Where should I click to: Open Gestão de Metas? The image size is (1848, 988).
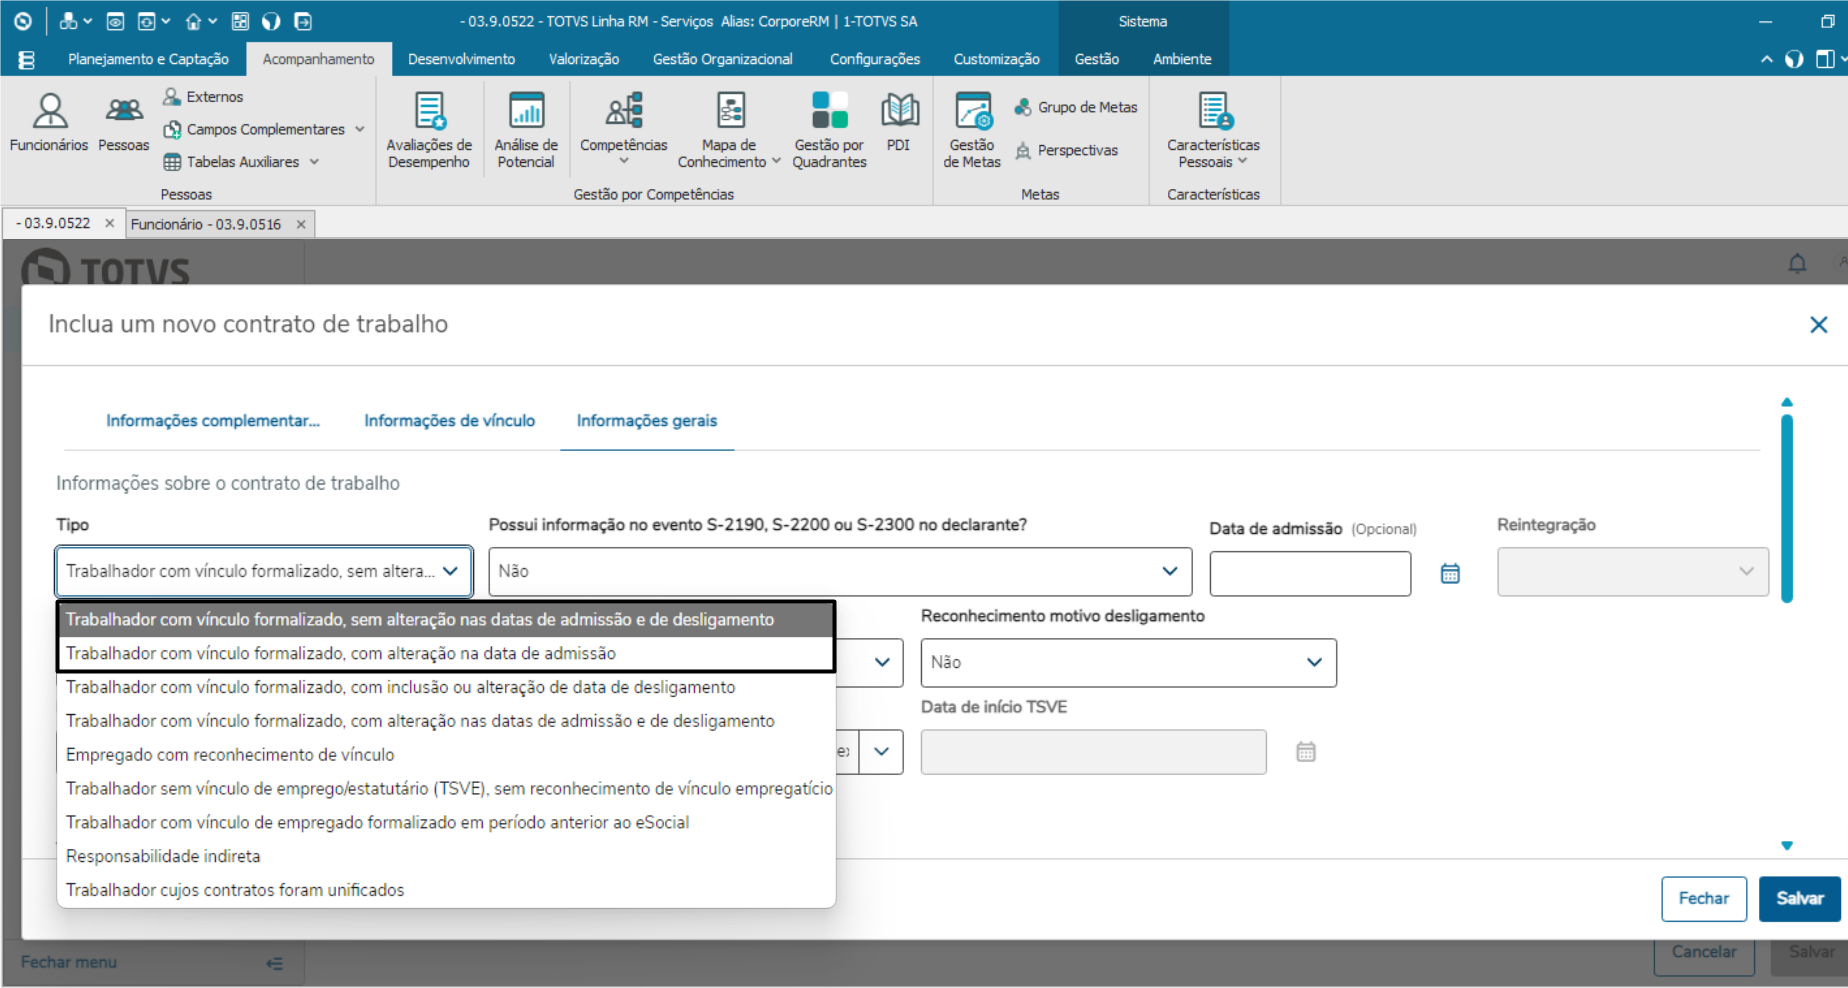coord(972,129)
